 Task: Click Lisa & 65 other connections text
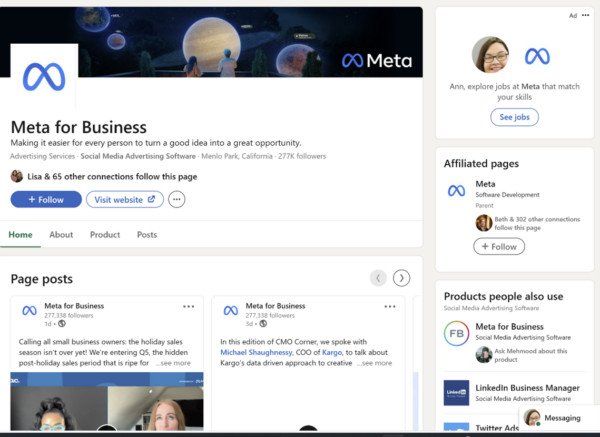coord(112,176)
